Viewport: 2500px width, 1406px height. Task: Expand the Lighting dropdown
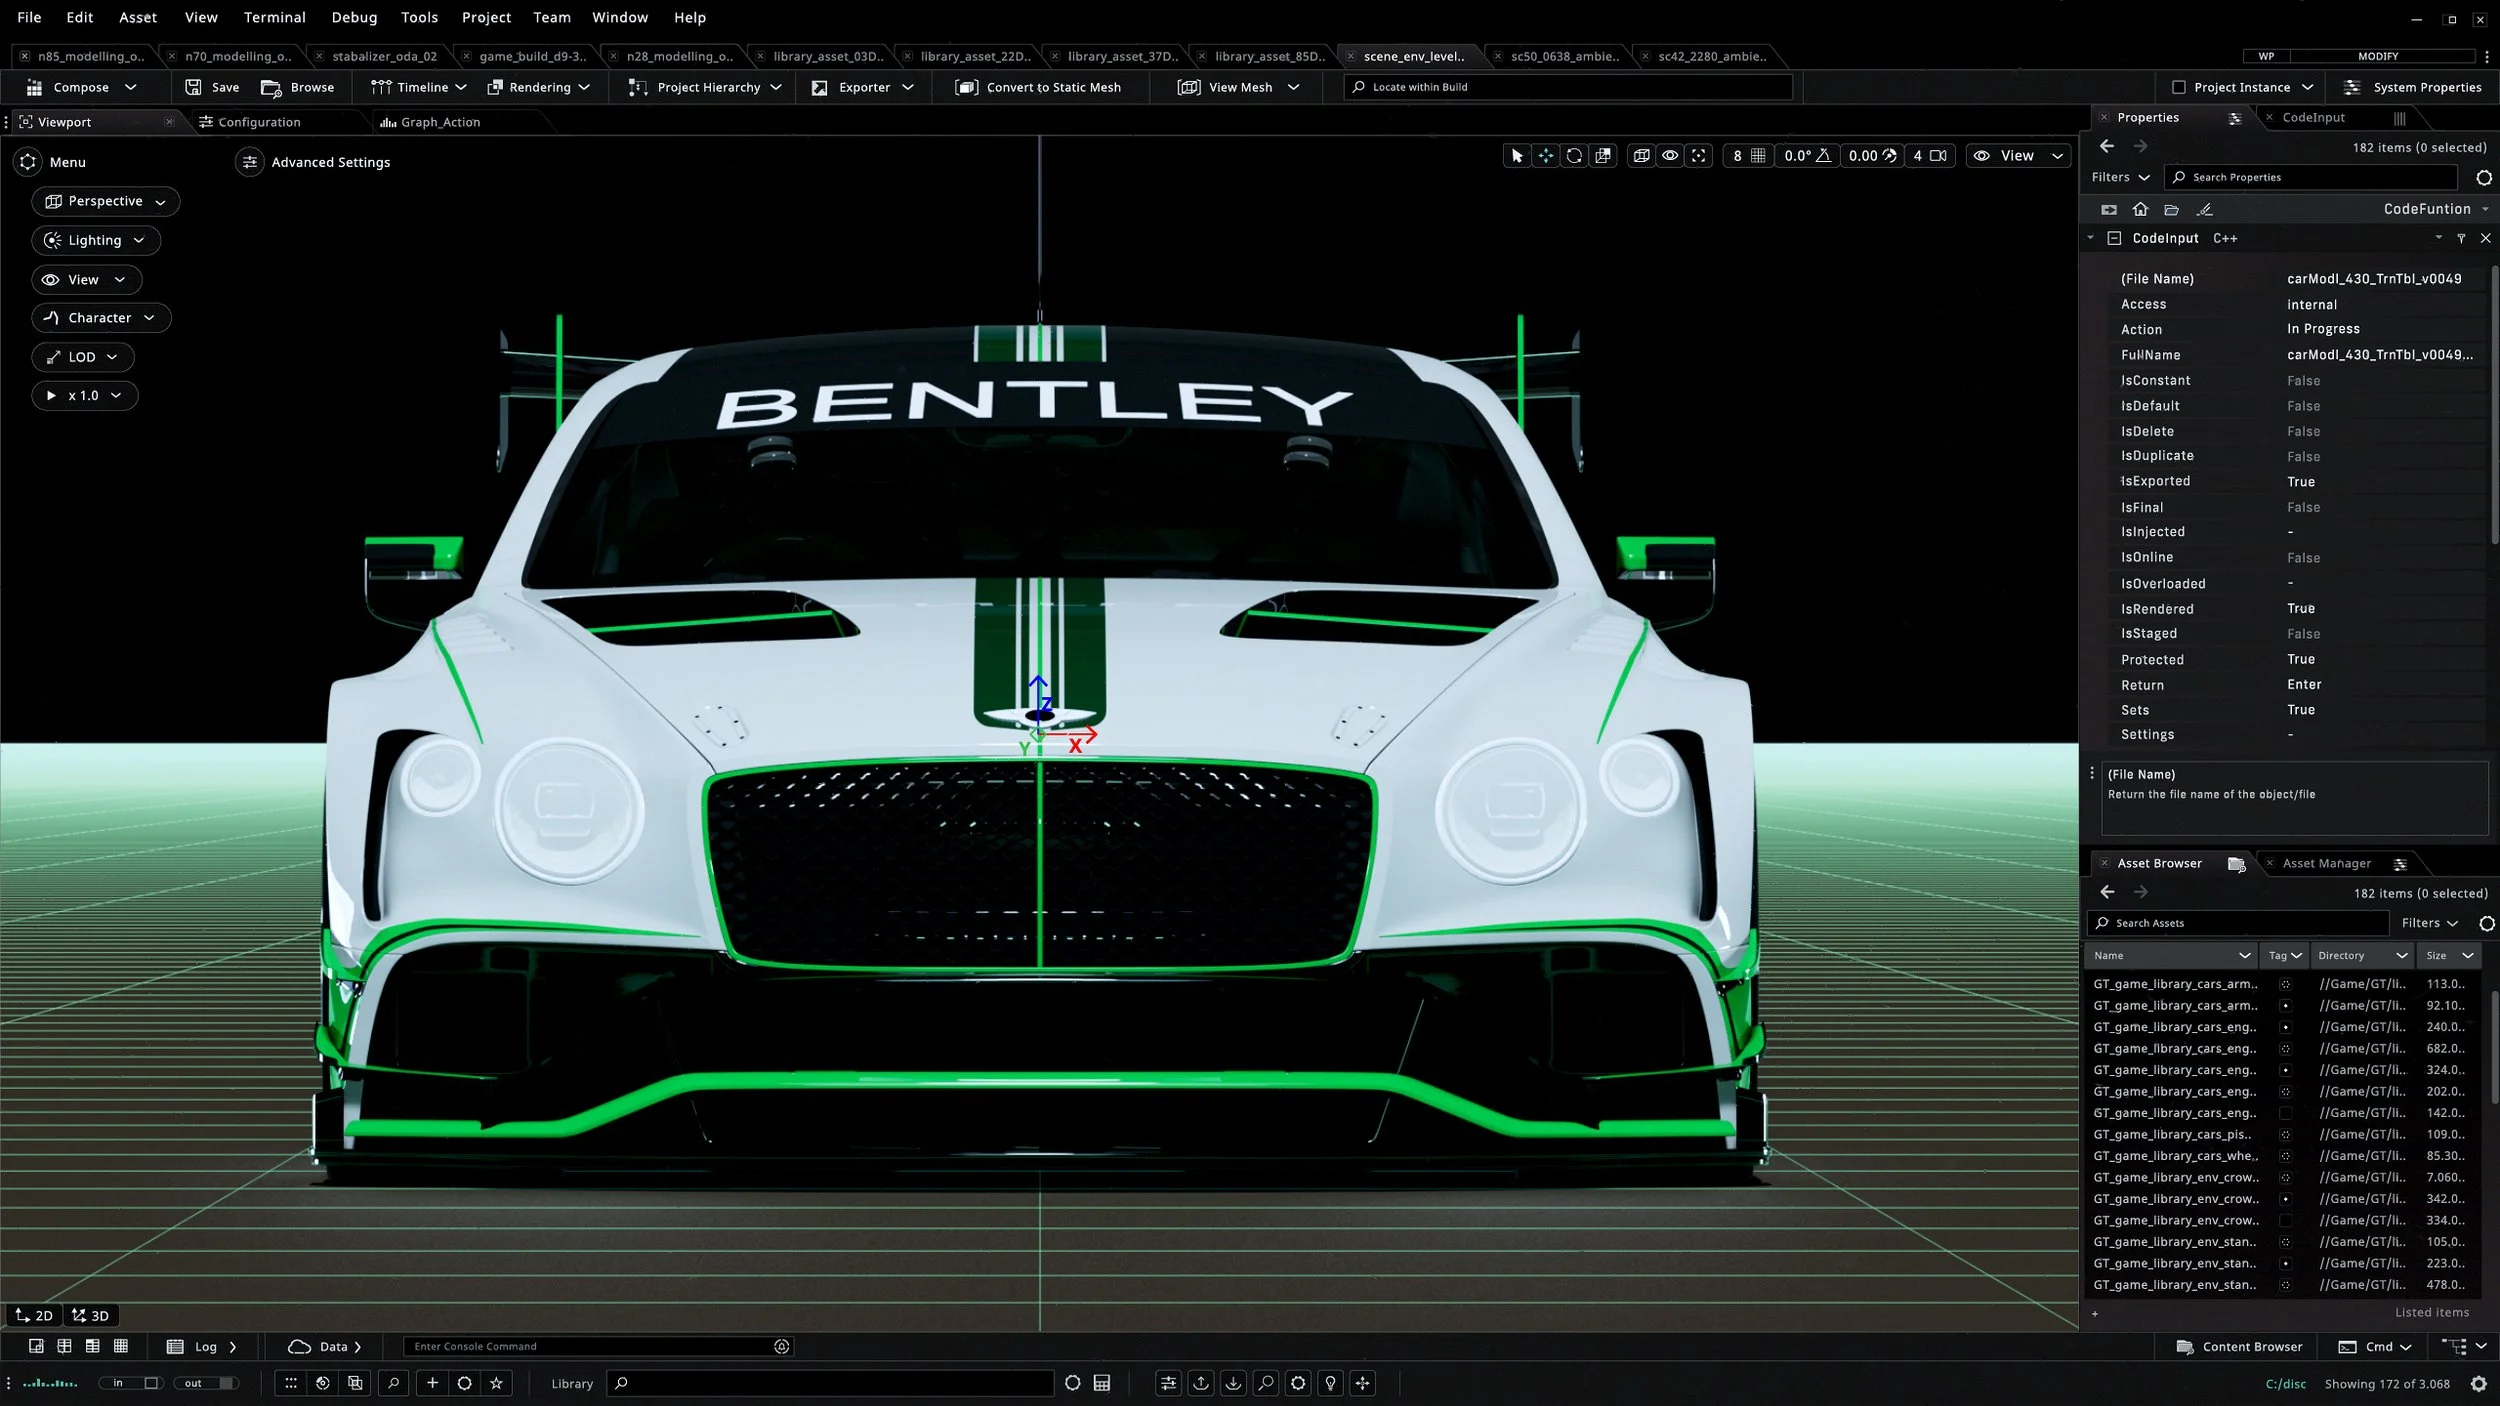coord(96,240)
